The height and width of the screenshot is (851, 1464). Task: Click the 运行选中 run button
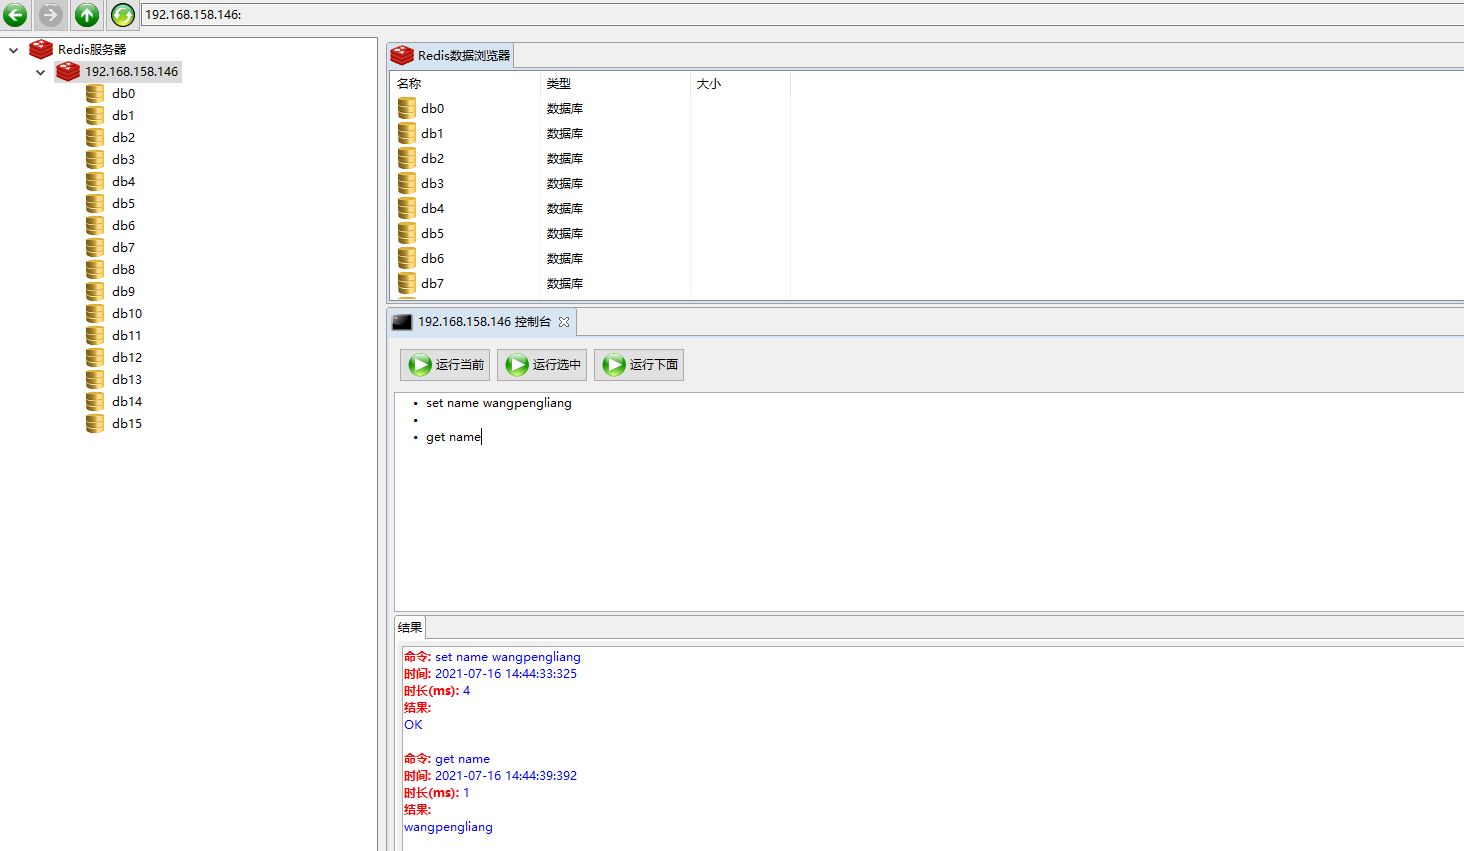point(542,365)
